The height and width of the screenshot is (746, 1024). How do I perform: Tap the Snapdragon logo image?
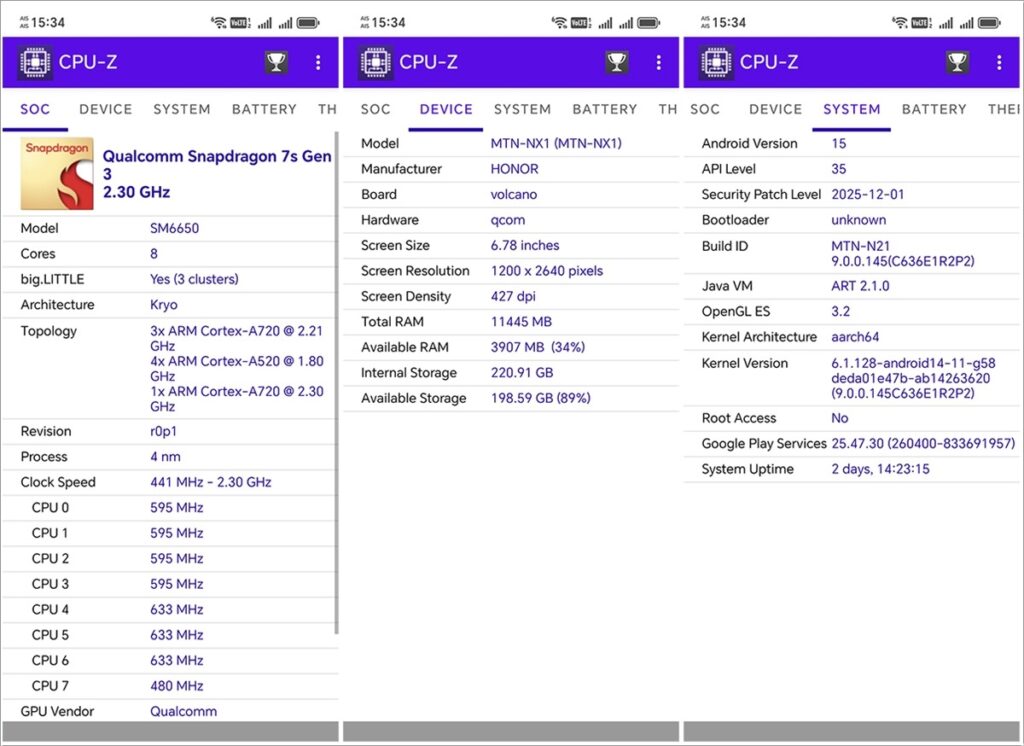pyautogui.click(x=57, y=174)
